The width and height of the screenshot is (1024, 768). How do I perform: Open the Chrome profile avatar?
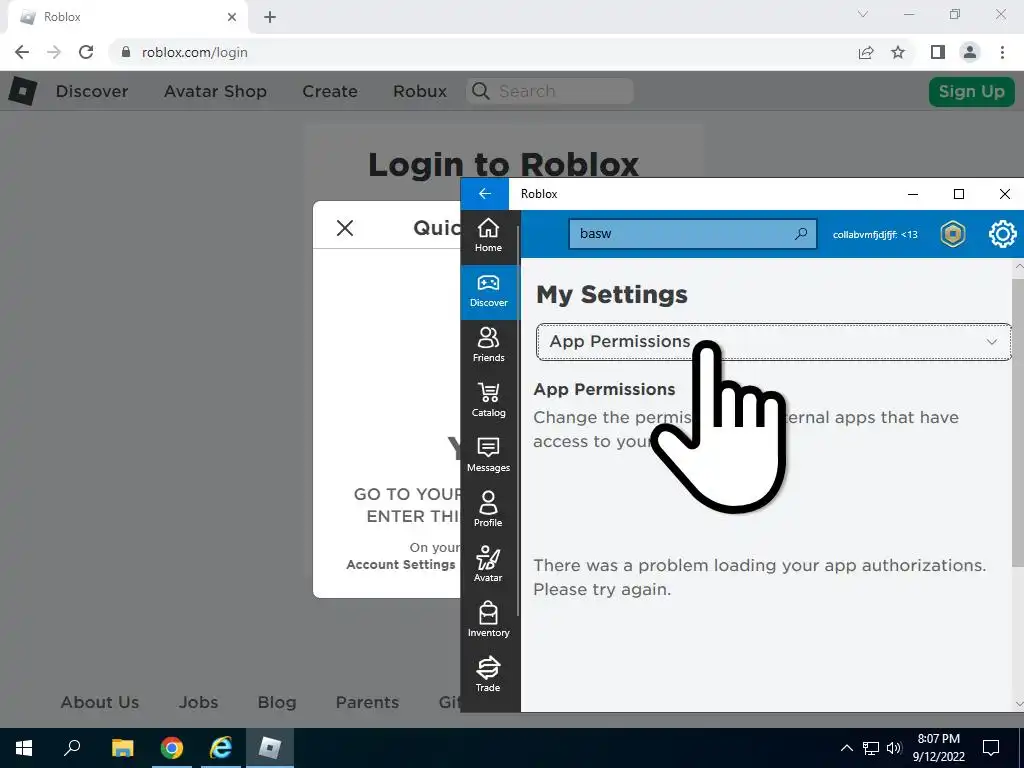click(x=970, y=52)
